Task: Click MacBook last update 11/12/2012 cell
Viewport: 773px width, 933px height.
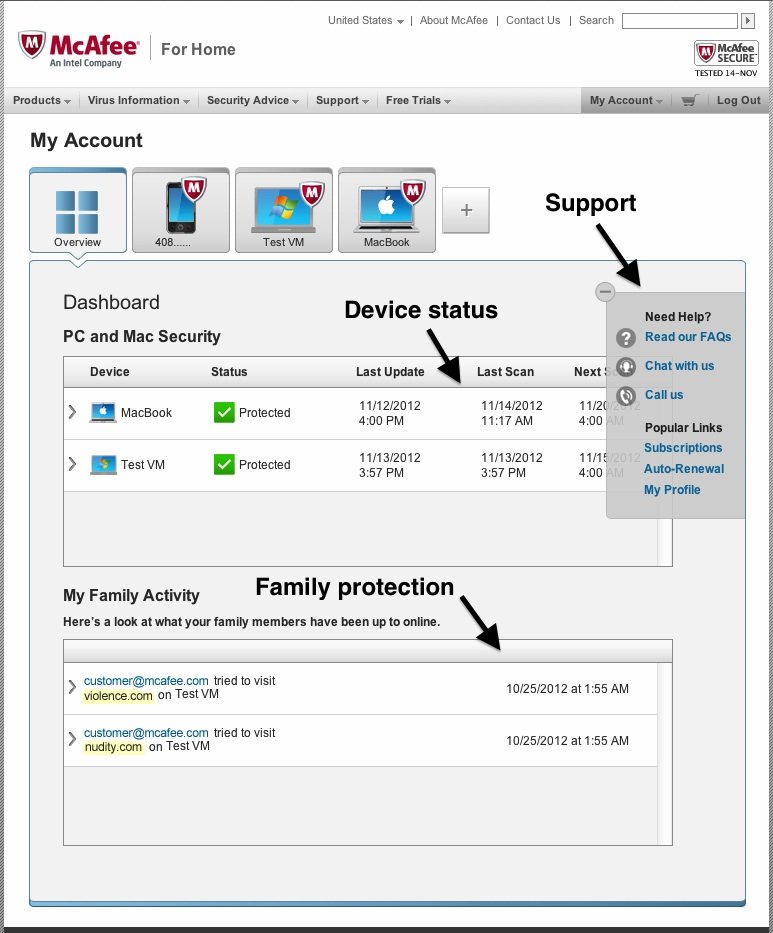Action: click(x=390, y=413)
